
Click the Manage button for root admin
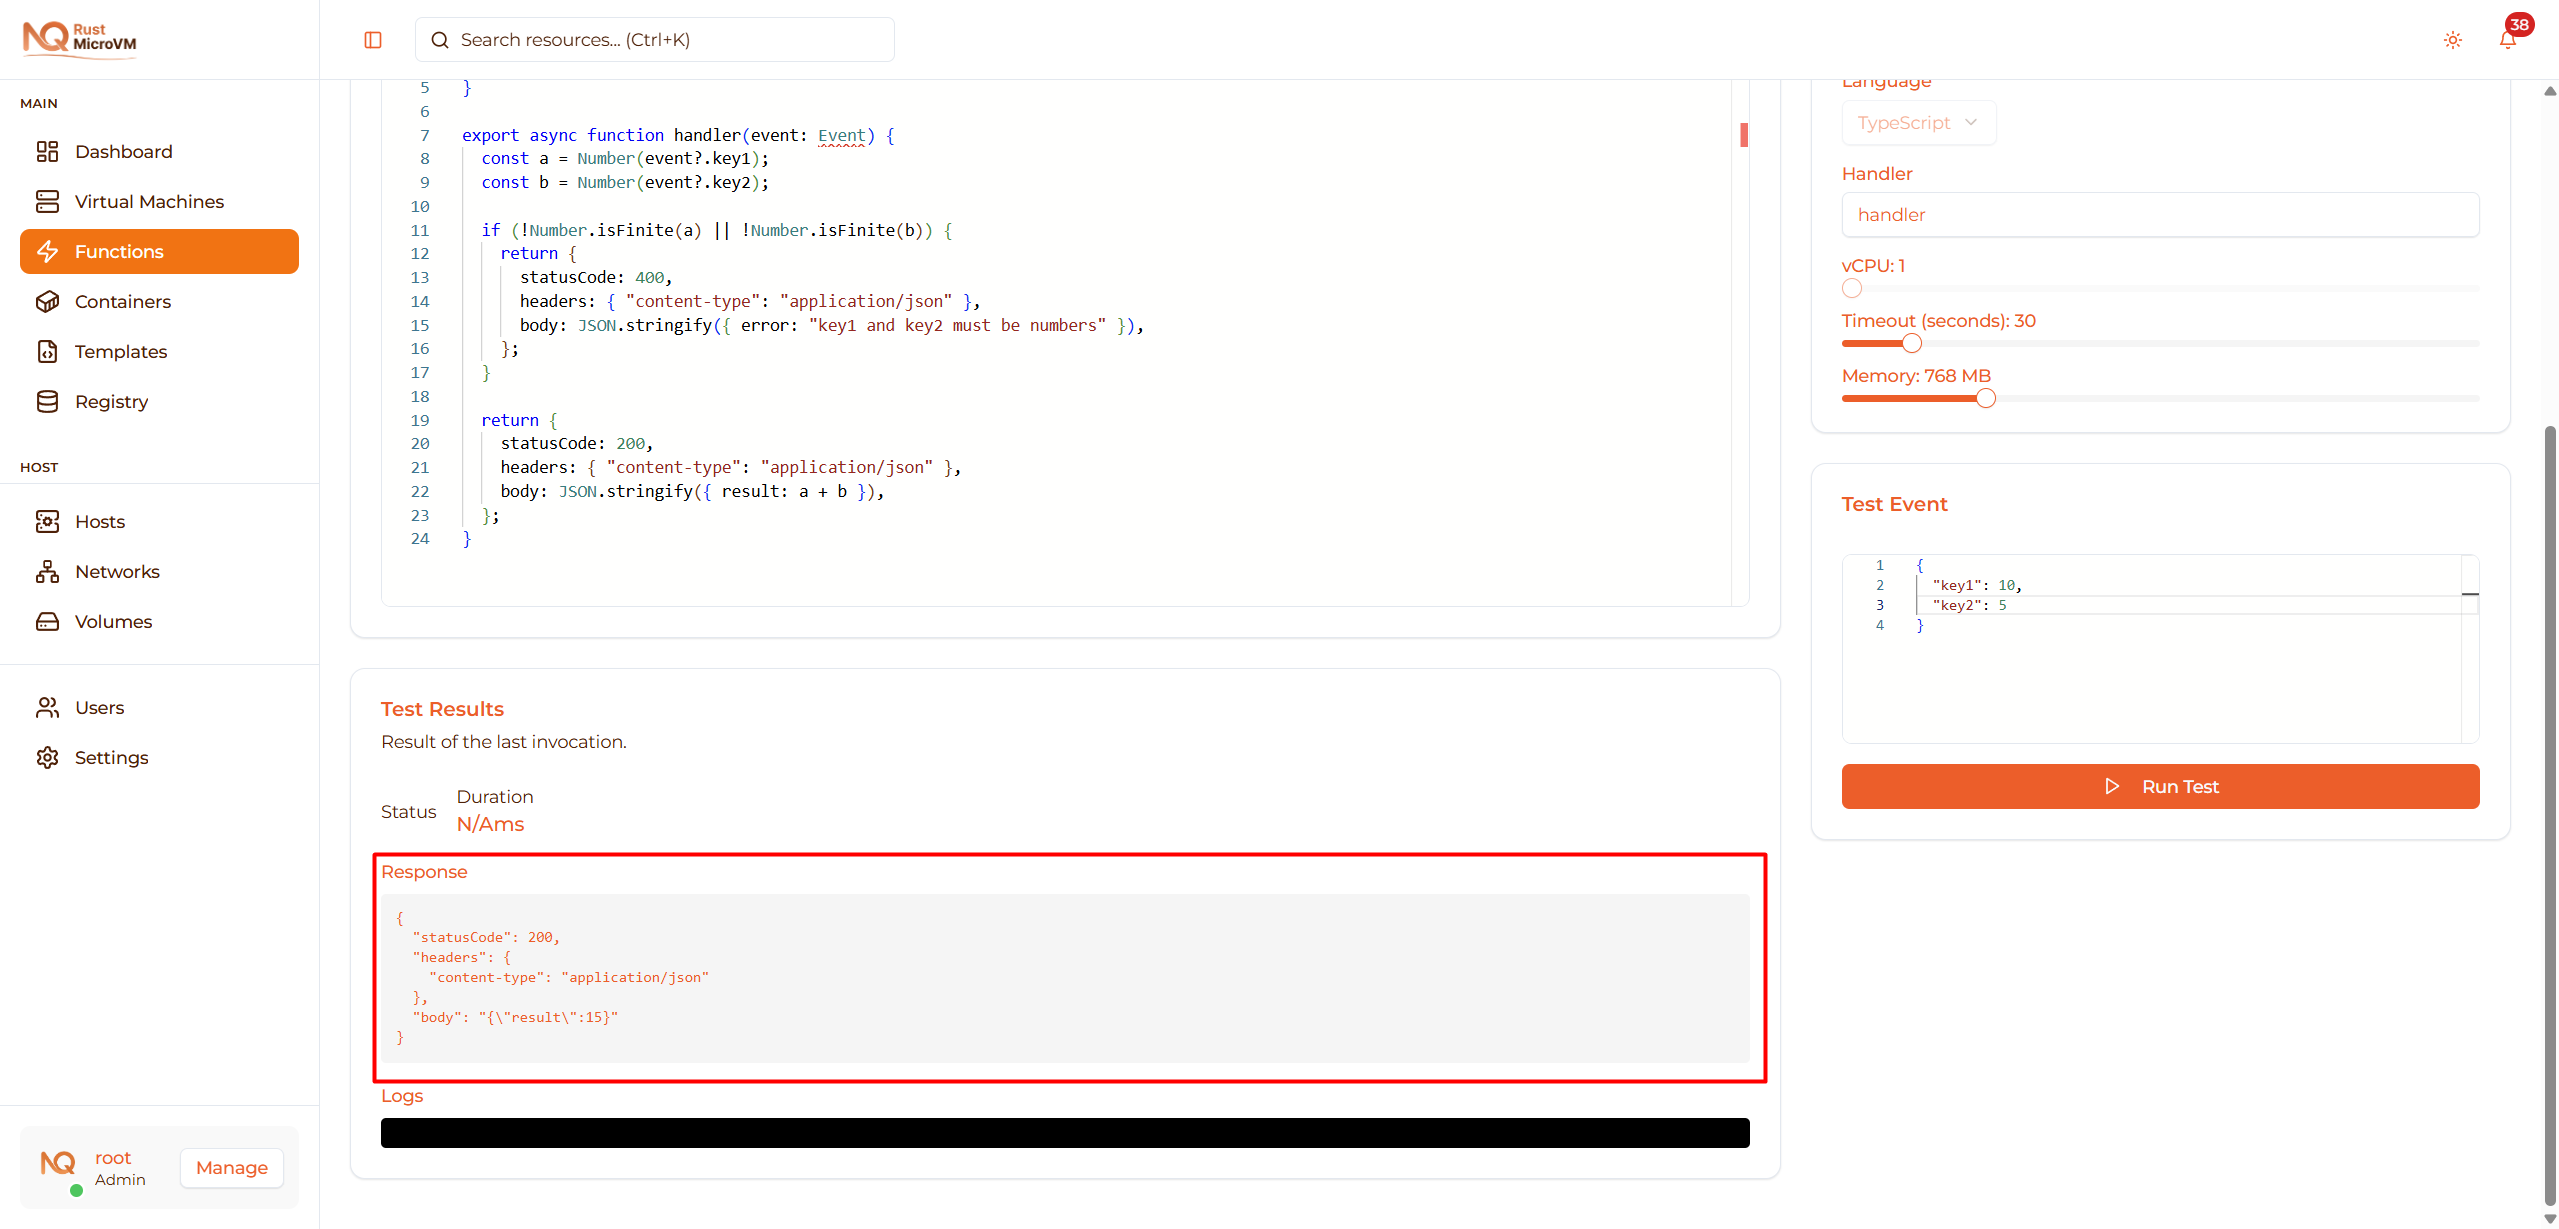(x=231, y=1167)
